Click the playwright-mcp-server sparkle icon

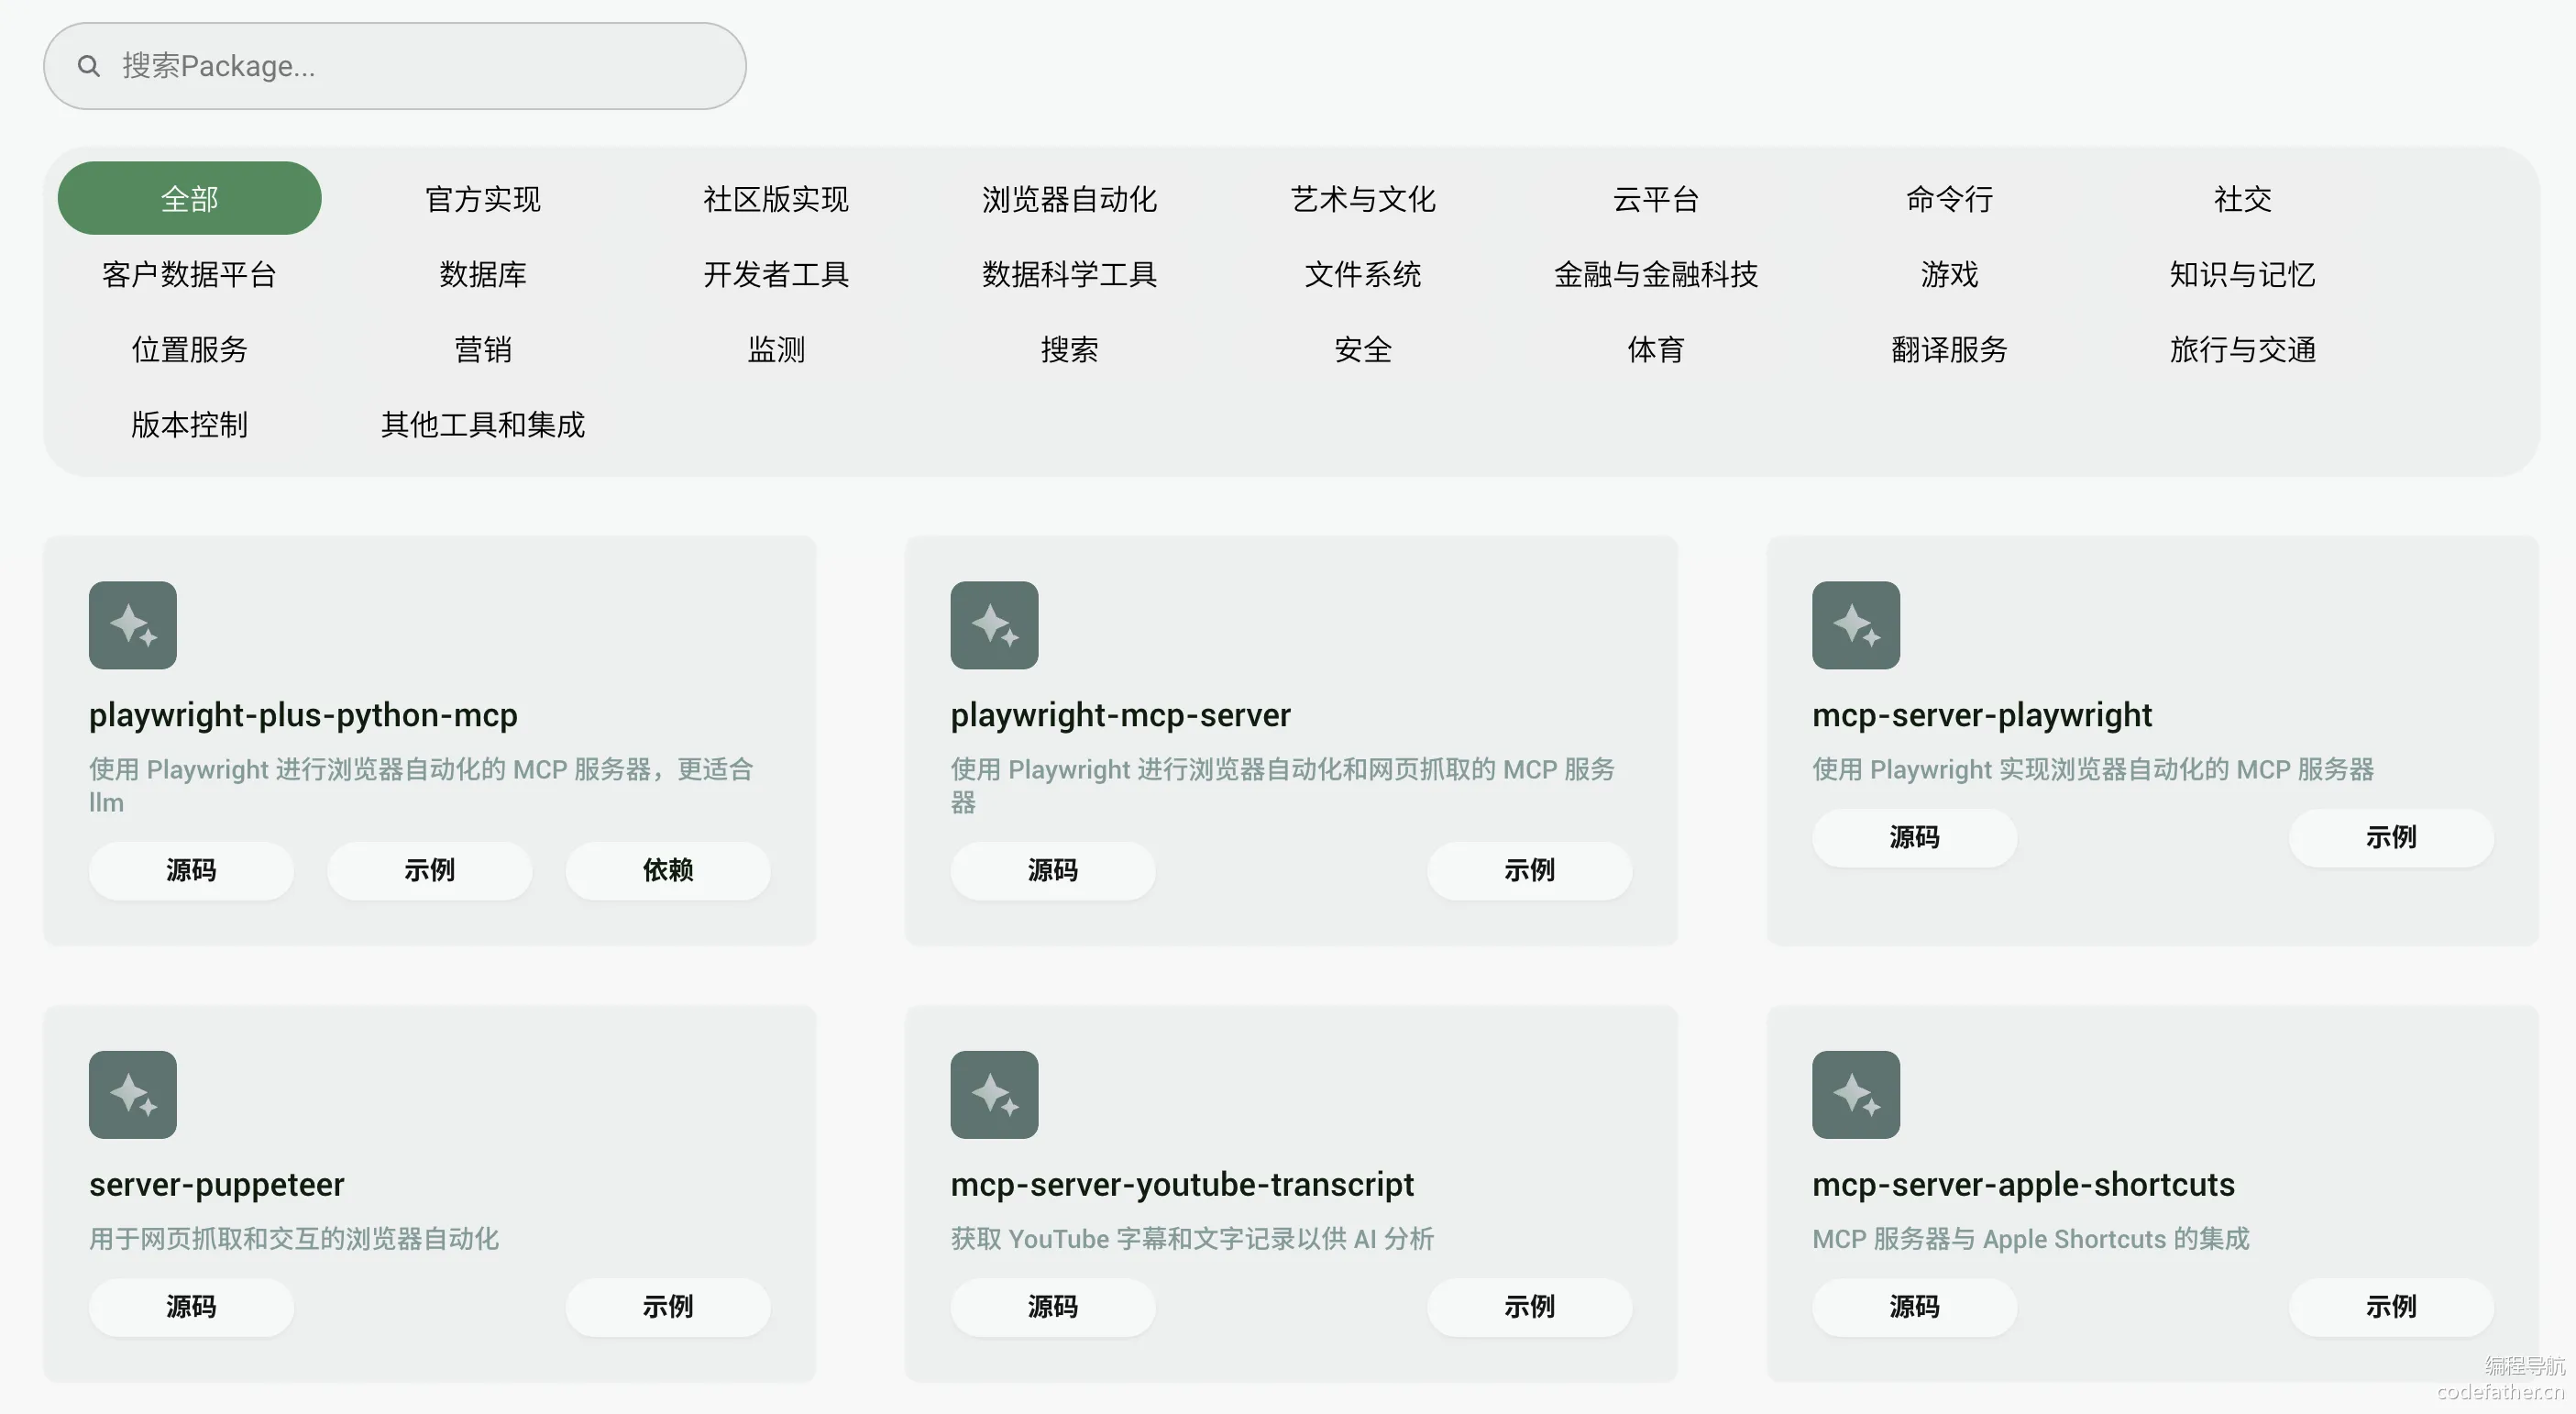[x=994, y=625]
